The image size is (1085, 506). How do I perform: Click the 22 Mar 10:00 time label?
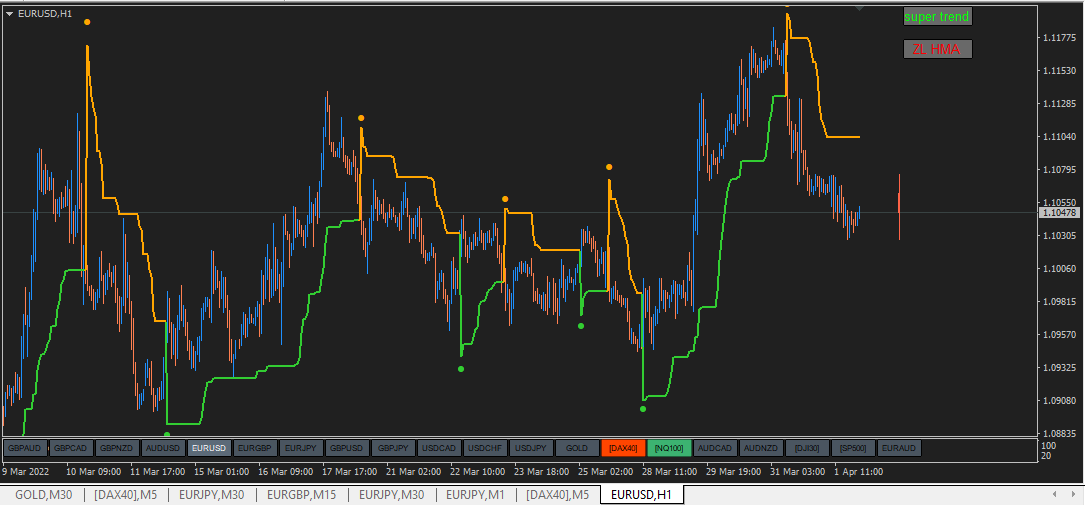[x=475, y=472]
